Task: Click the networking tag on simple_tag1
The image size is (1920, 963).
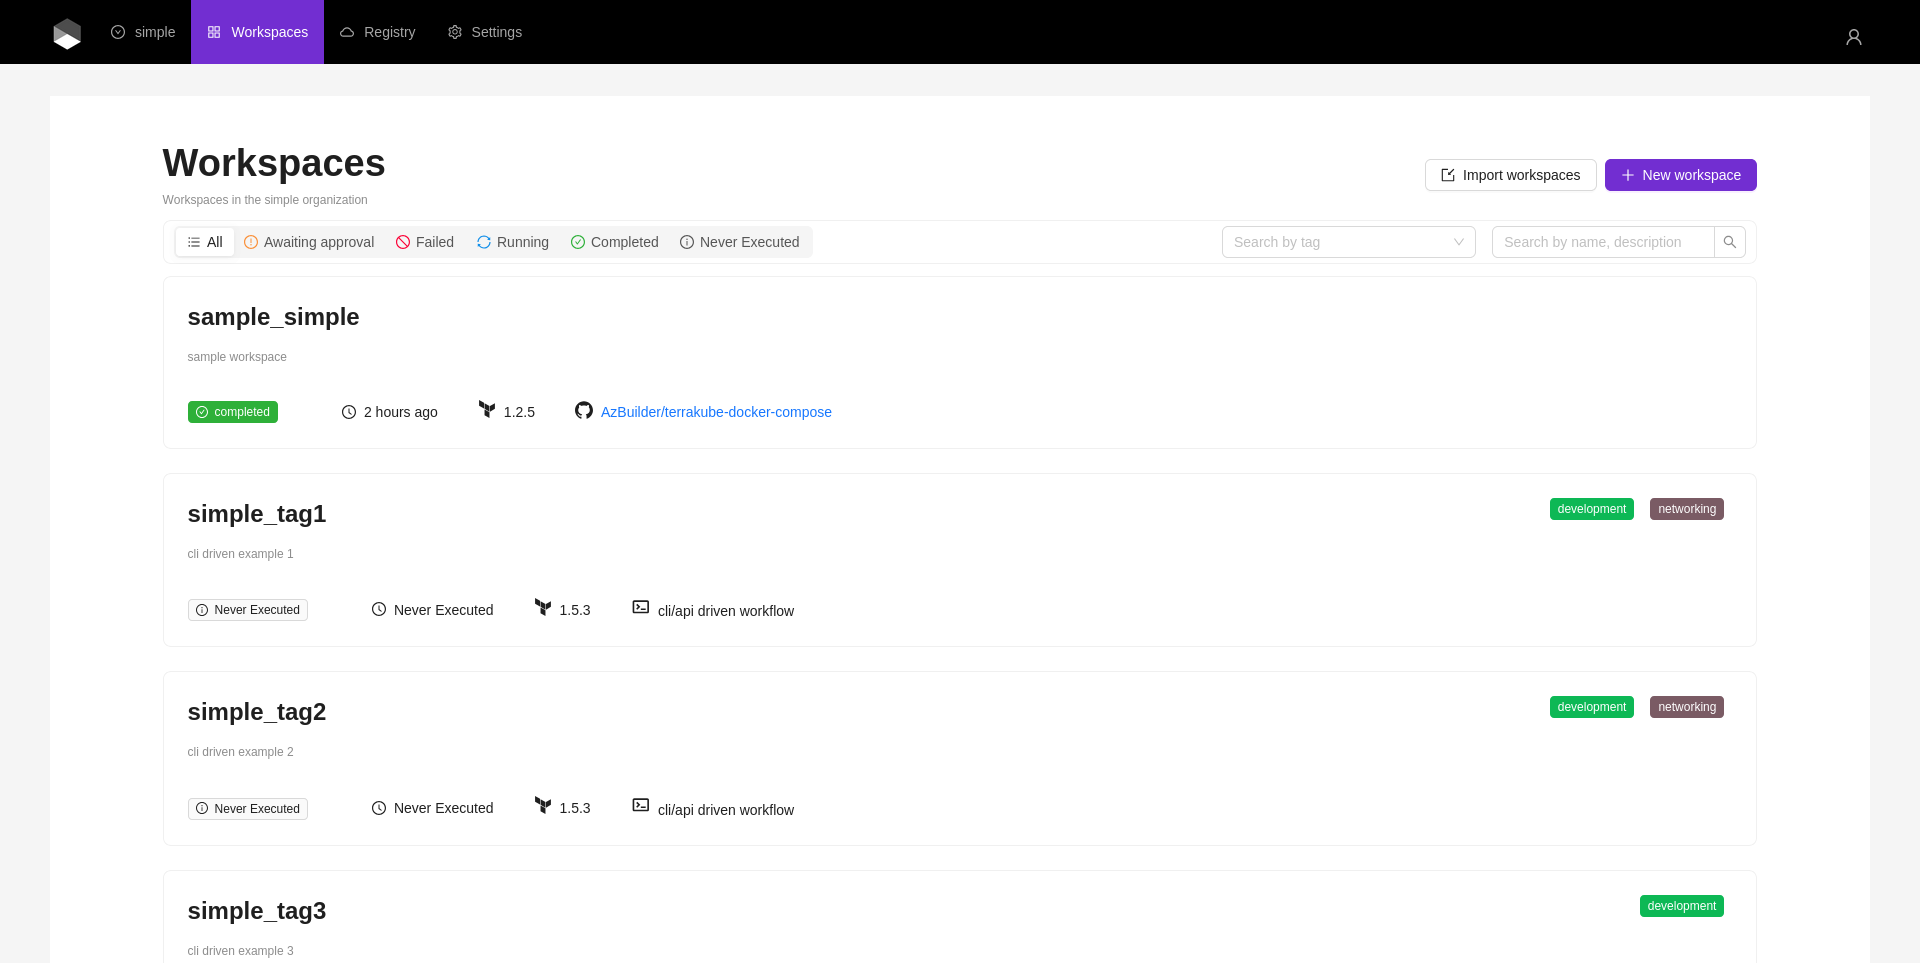Action: [x=1686, y=509]
